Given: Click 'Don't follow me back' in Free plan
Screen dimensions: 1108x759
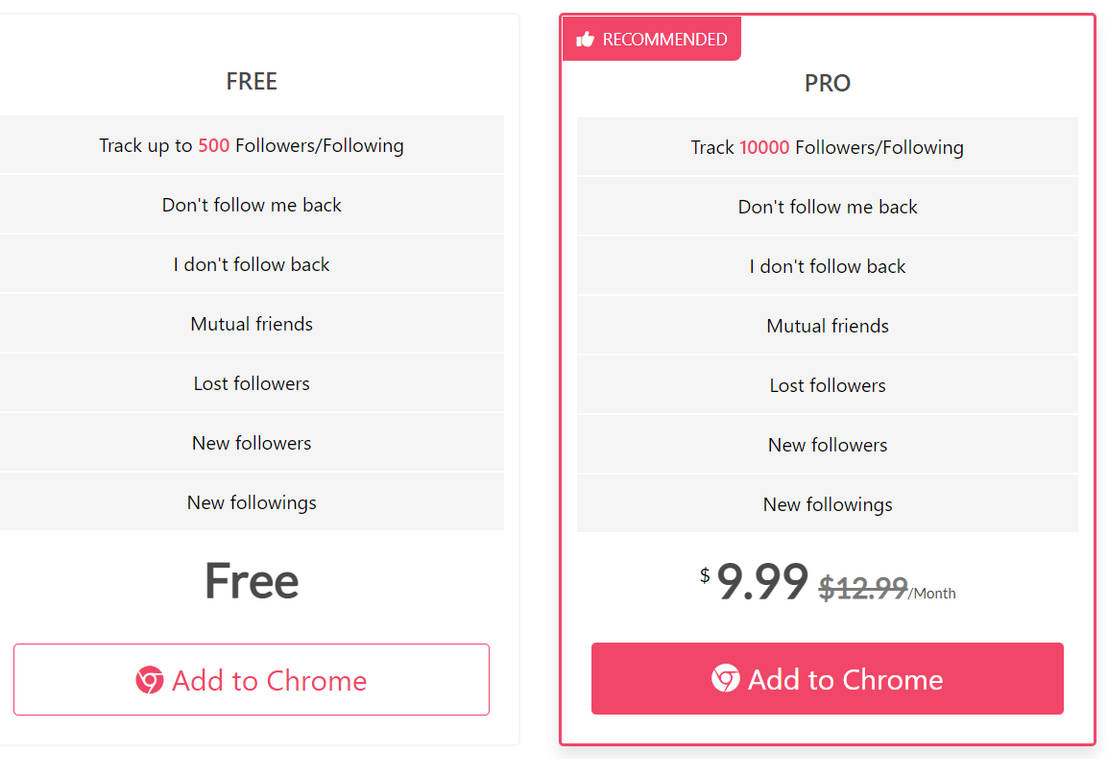Looking at the screenshot, I should (x=252, y=205).
